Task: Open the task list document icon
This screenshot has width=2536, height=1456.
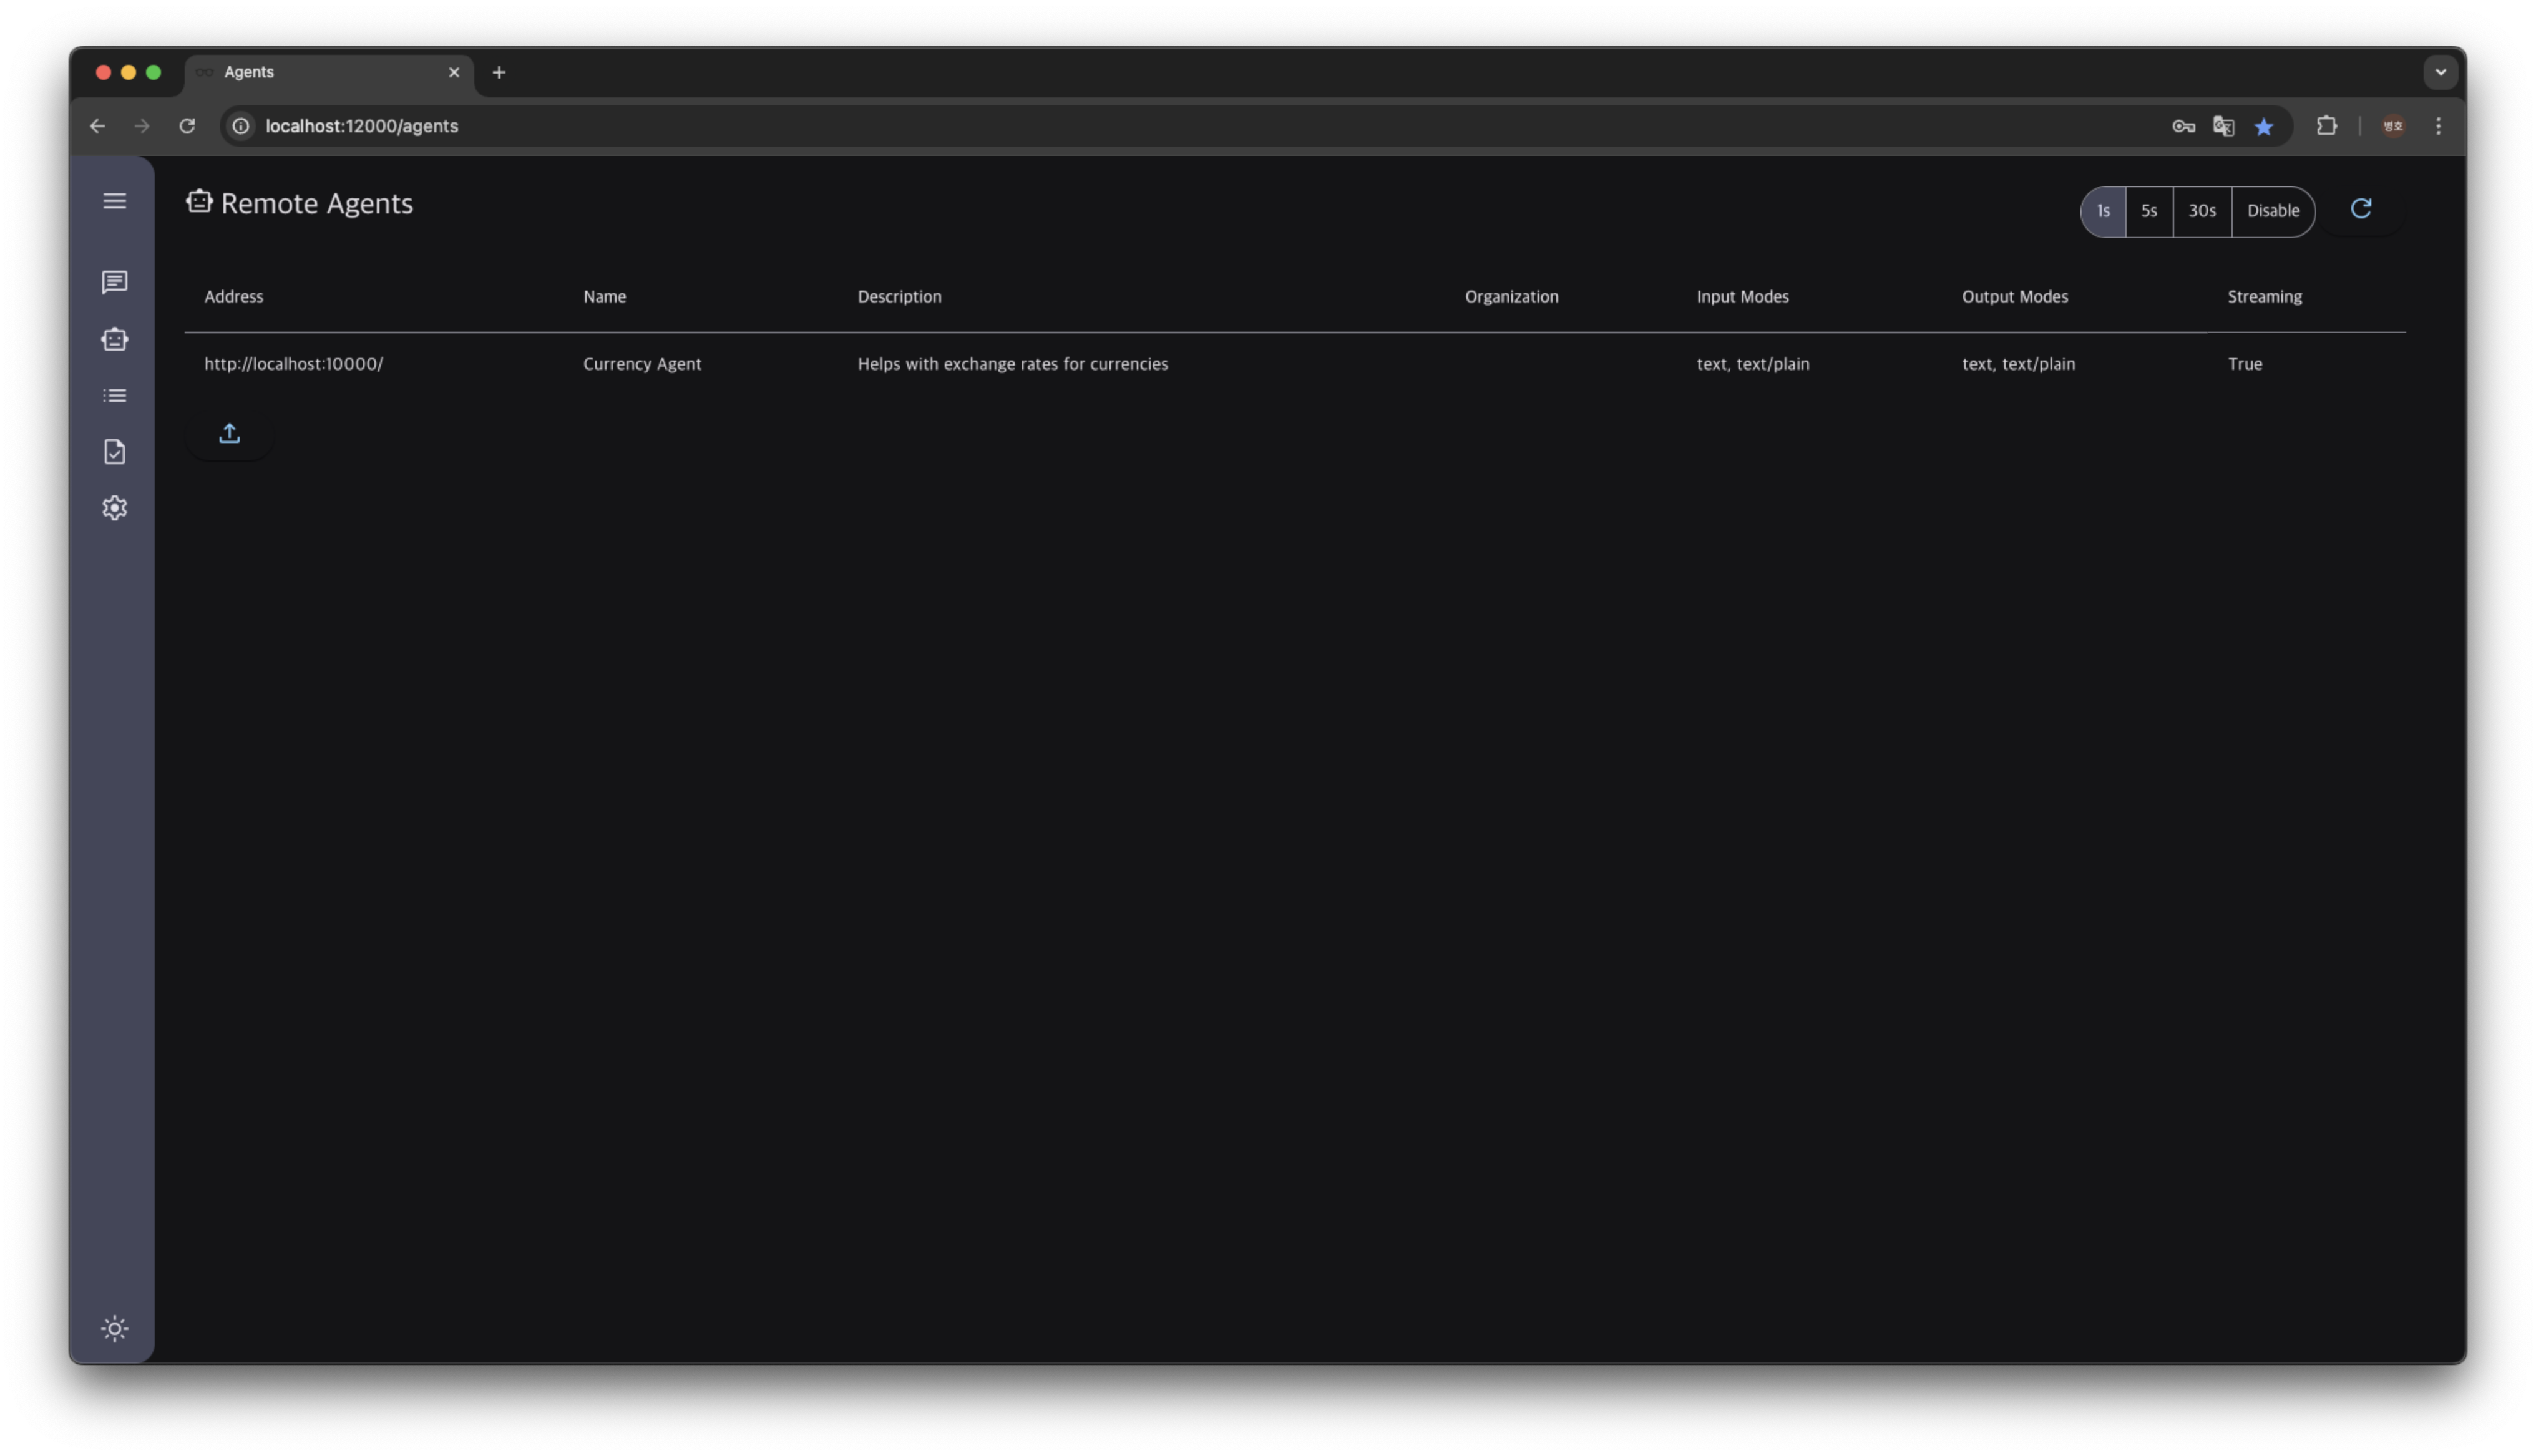Action: tap(114, 451)
